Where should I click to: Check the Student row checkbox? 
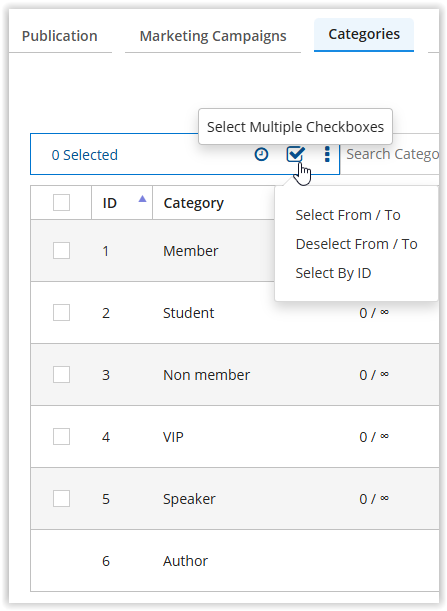62,313
